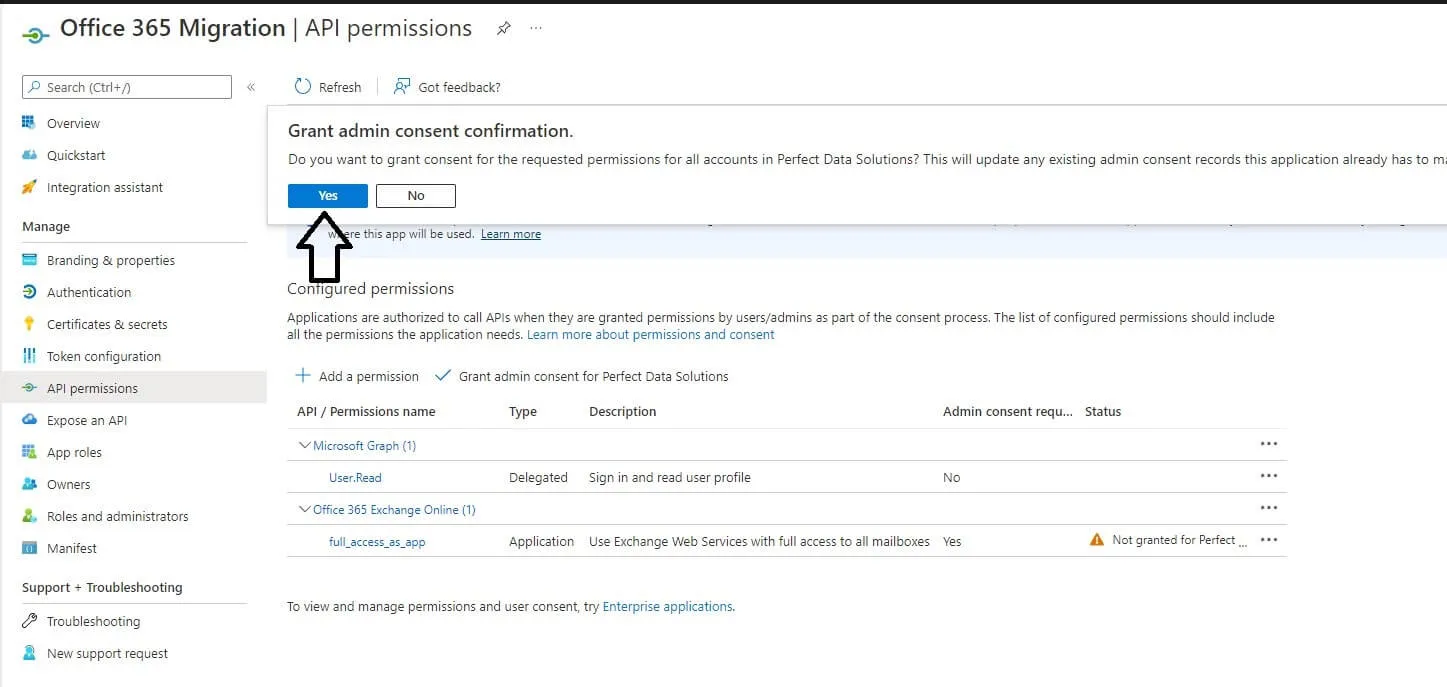1447x687 pixels.
Task: Click Grant admin consent for Perfect Data Solutions
Action: point(581,376)
